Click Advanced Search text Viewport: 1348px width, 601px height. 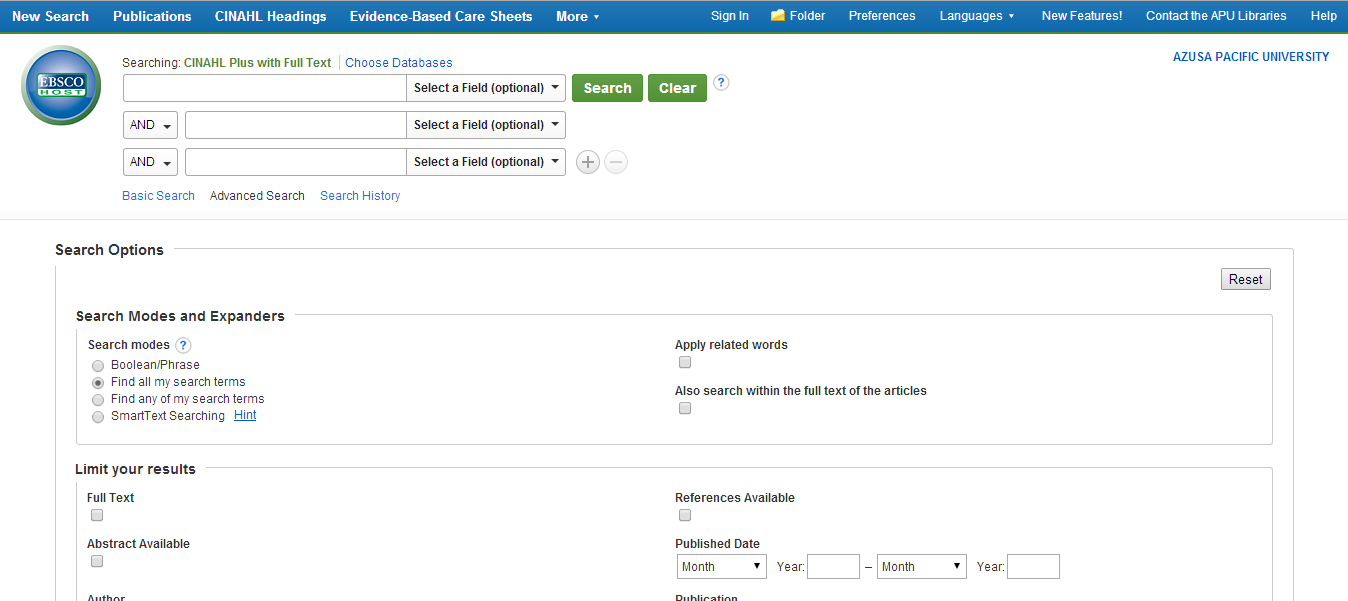pyautogui.click(x=257, y=196)
